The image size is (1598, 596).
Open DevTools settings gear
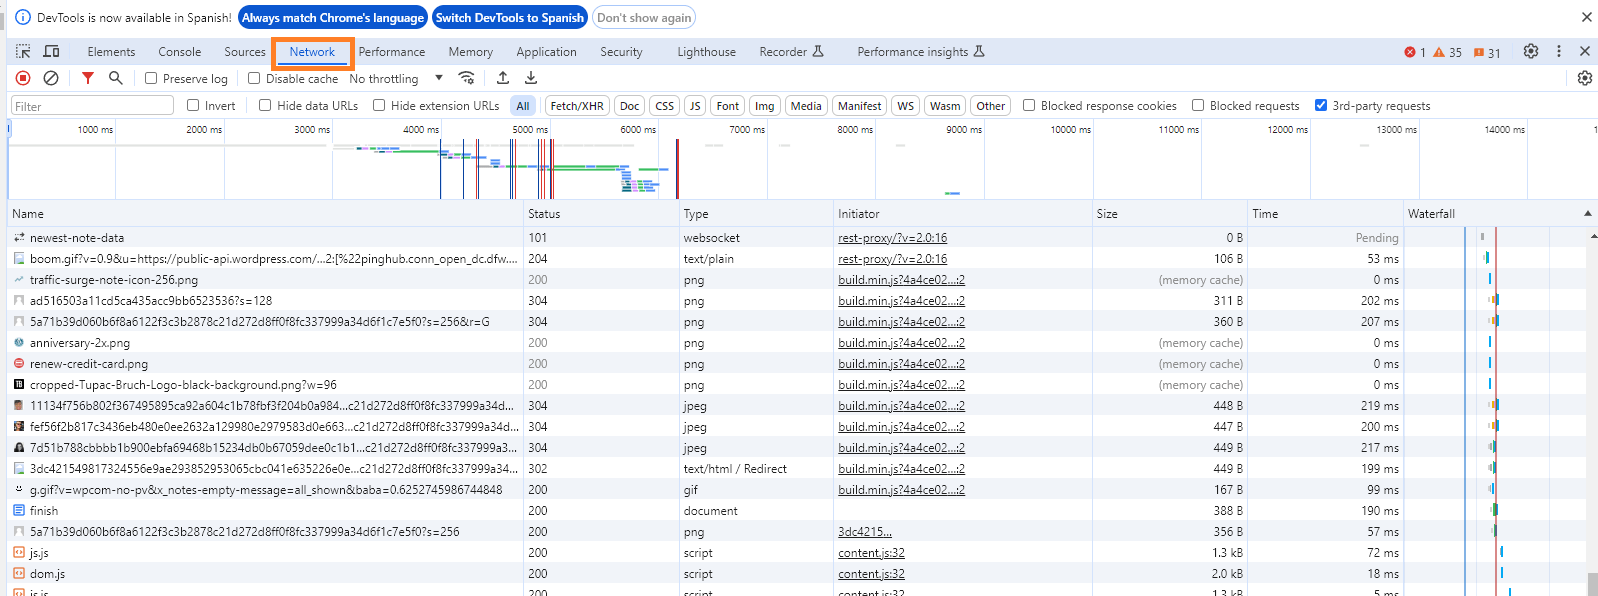point(1530,52)
